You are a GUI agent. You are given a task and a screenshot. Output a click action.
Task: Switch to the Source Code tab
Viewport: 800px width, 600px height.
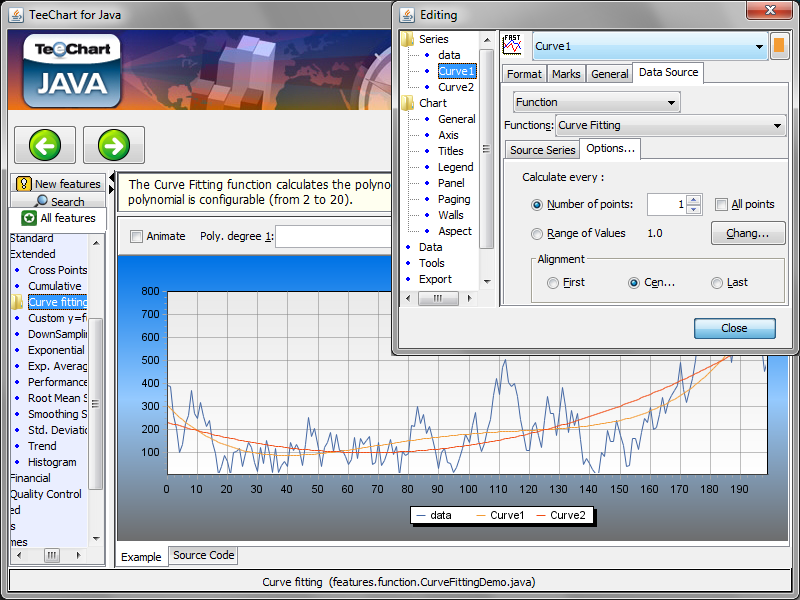coord(204,555)
